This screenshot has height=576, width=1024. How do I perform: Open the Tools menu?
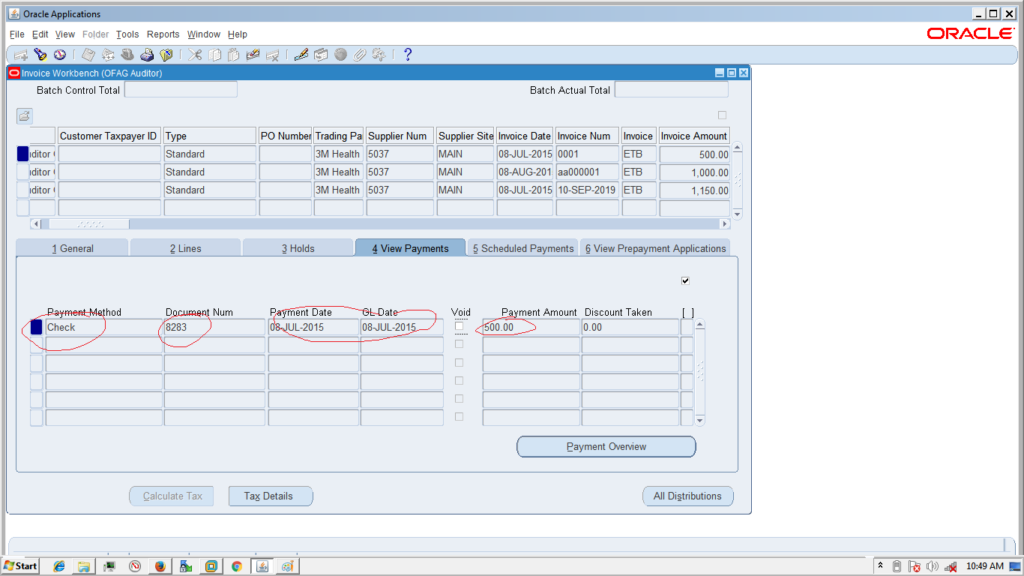click(127, 34)
